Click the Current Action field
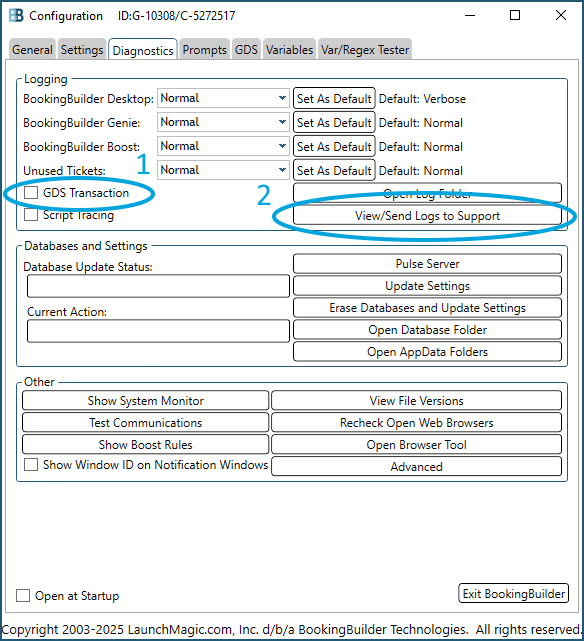 (158, 331)
